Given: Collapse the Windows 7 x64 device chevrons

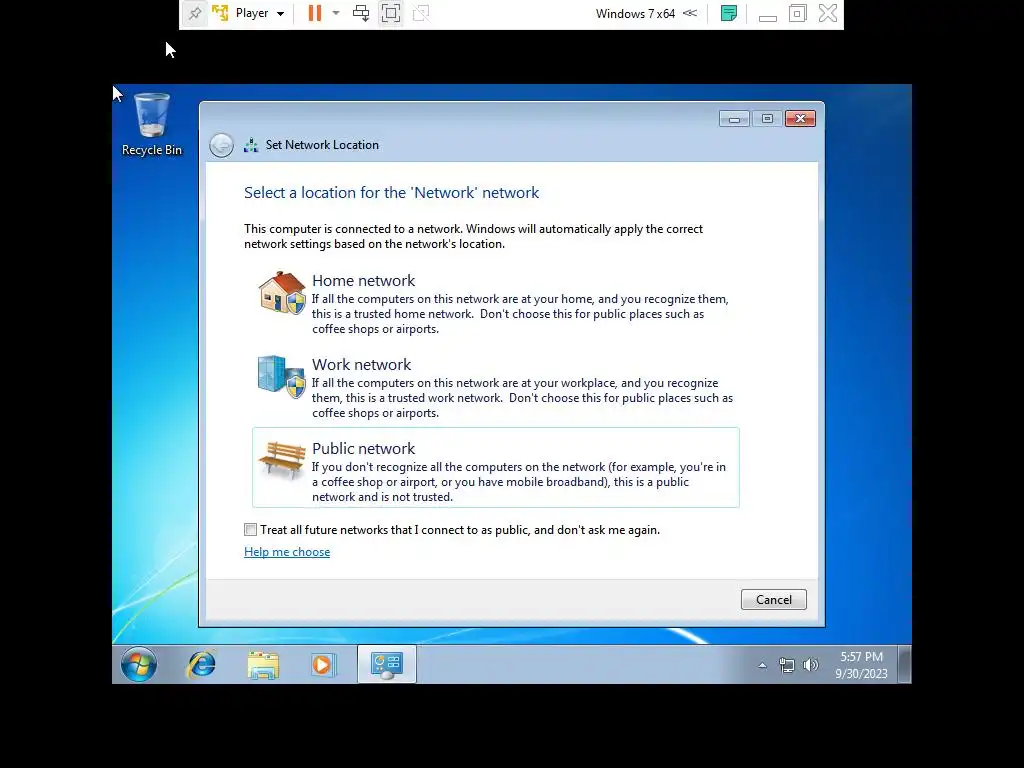Looking at the screenshot, I should click(690, 13).
